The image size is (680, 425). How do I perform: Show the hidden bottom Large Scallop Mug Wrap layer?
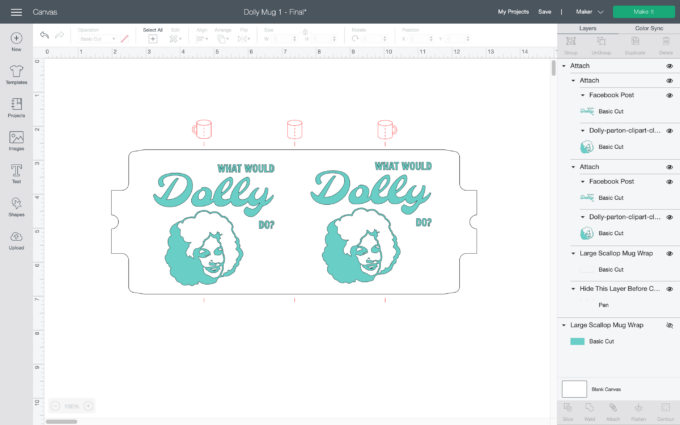click(x=670, y=325)
